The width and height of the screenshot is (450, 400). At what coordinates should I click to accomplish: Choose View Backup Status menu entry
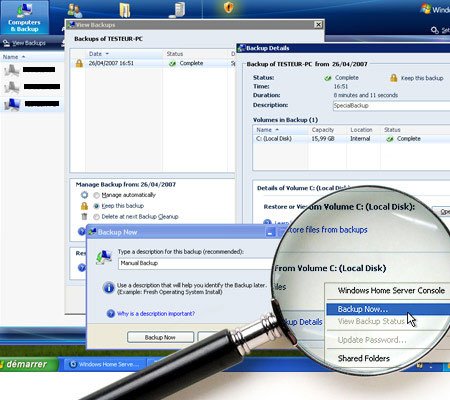[x=371, y=322]
